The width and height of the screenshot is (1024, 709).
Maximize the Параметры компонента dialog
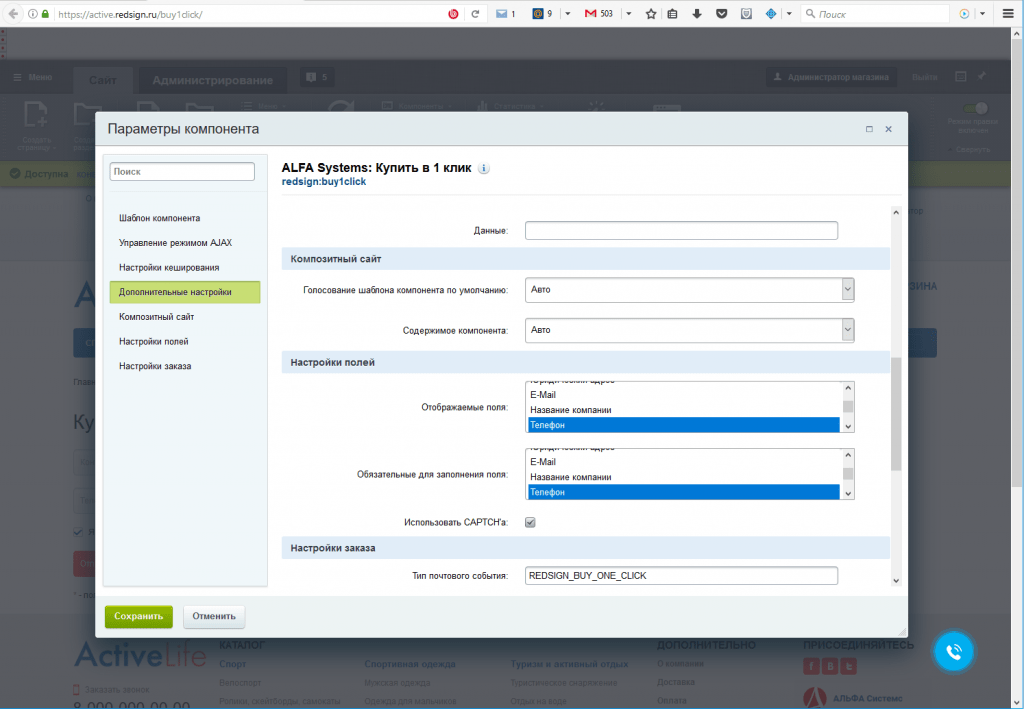tap(869, 129)
